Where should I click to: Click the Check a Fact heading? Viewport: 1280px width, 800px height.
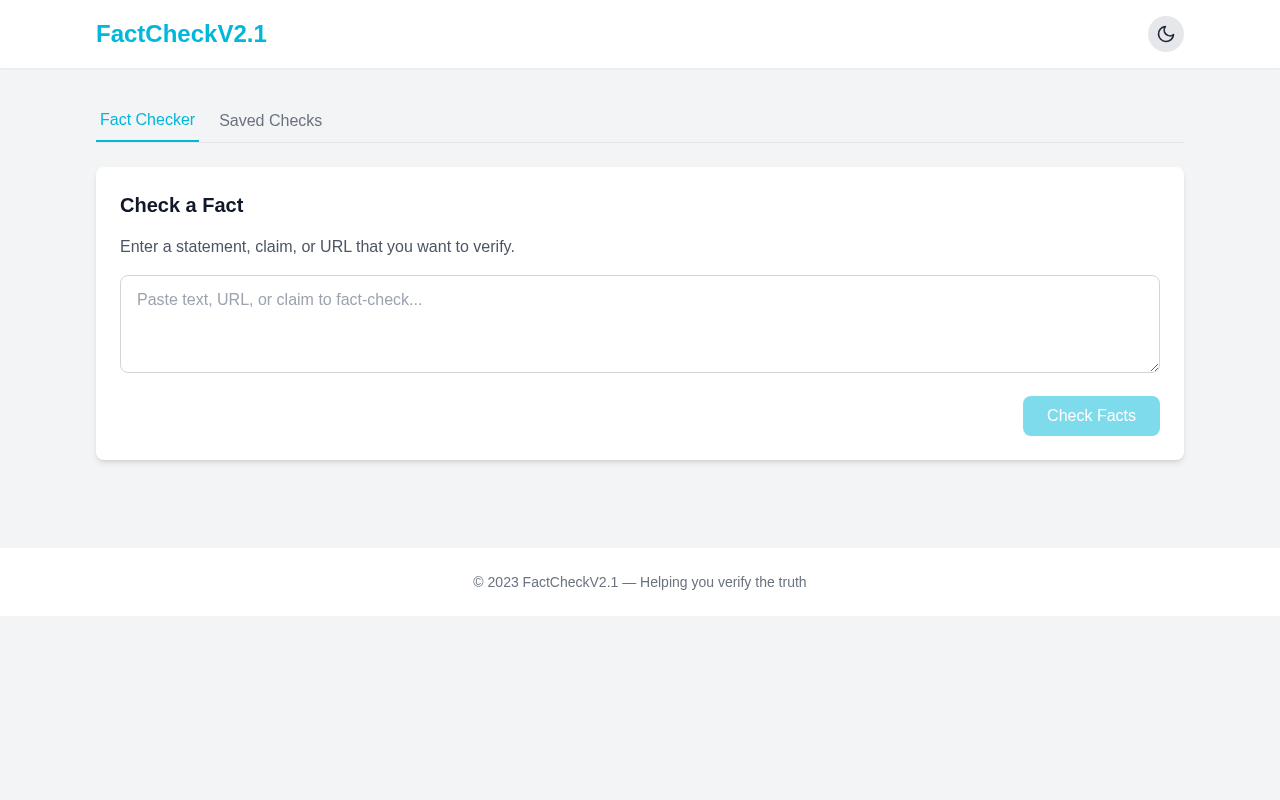181,204
